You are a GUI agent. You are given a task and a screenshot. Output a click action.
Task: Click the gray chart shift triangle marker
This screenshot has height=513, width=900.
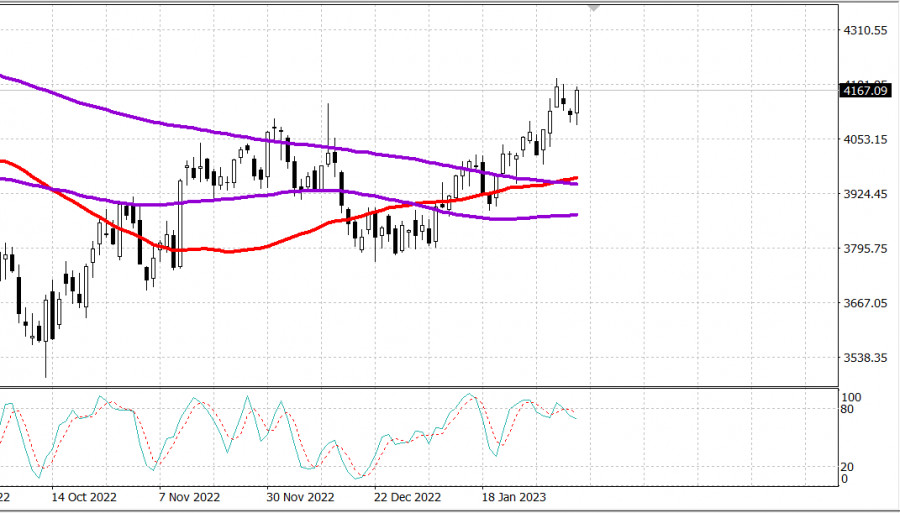[595, 8]
